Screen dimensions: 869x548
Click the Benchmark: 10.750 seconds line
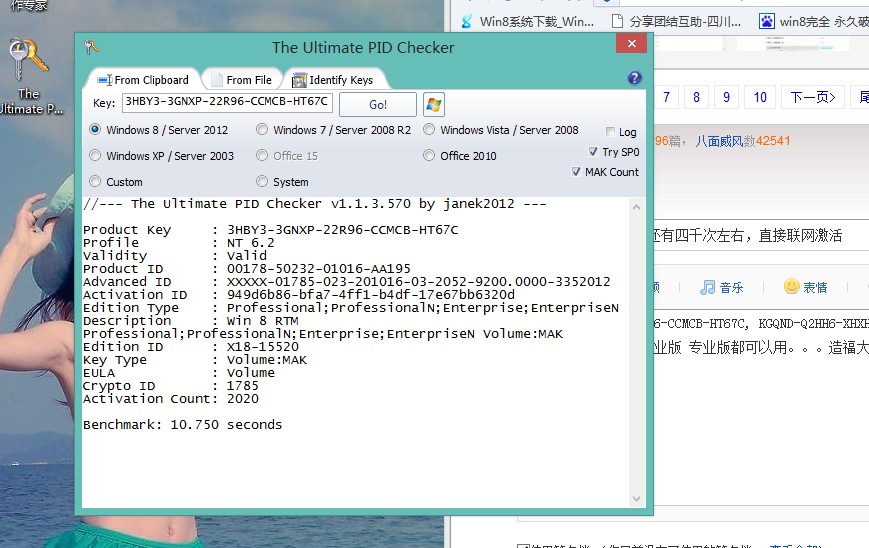point(182,425)
